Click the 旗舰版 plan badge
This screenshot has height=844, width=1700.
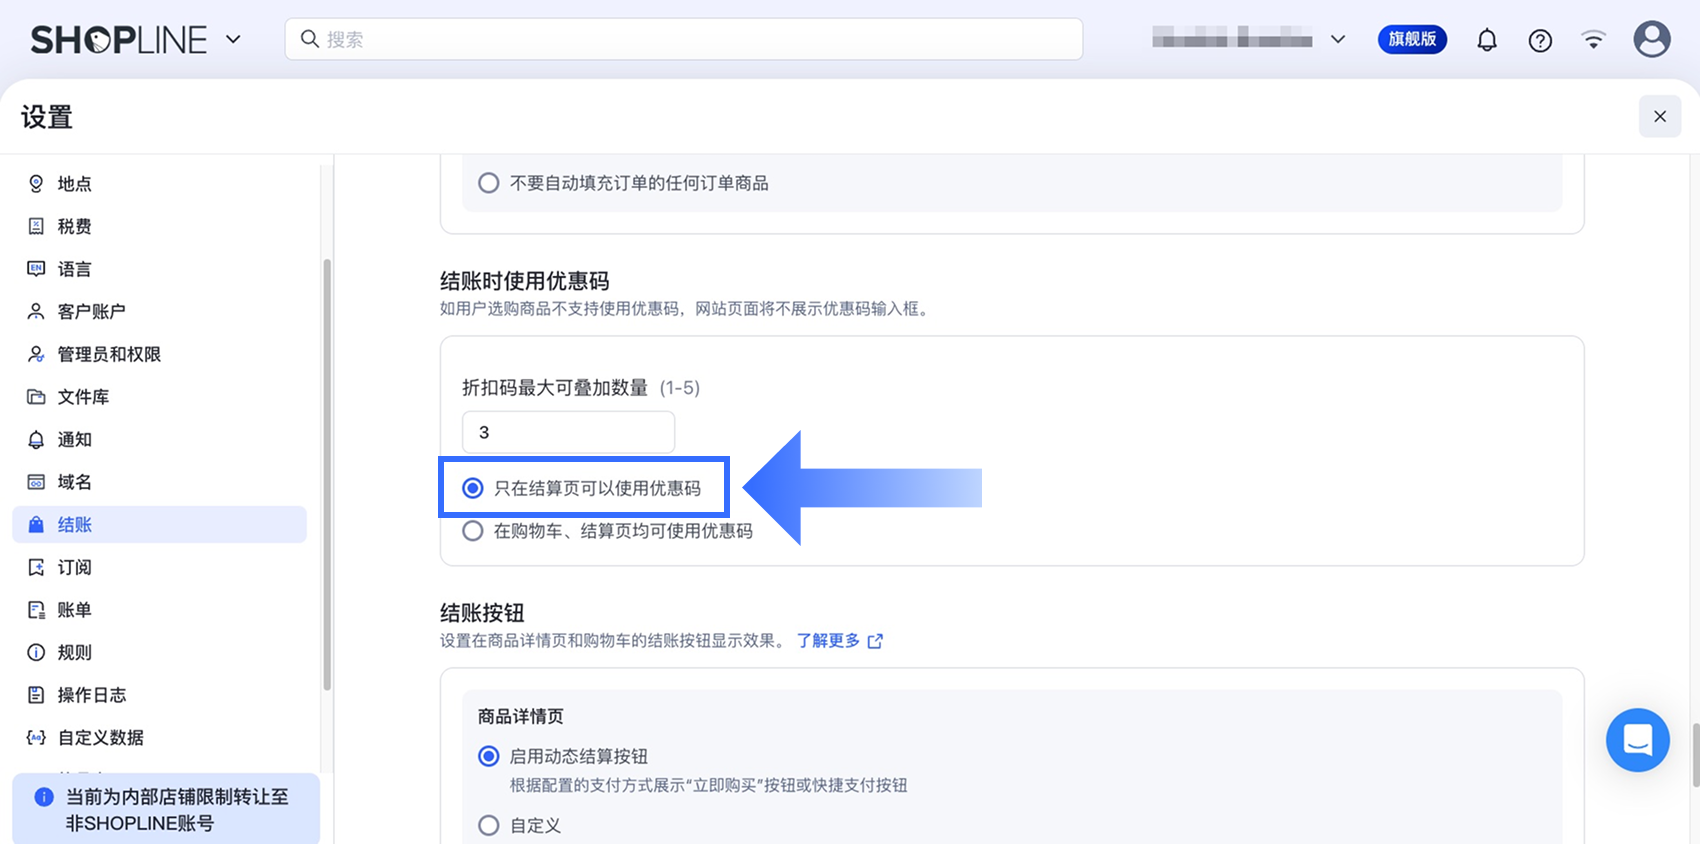(x=1412, y=39)
